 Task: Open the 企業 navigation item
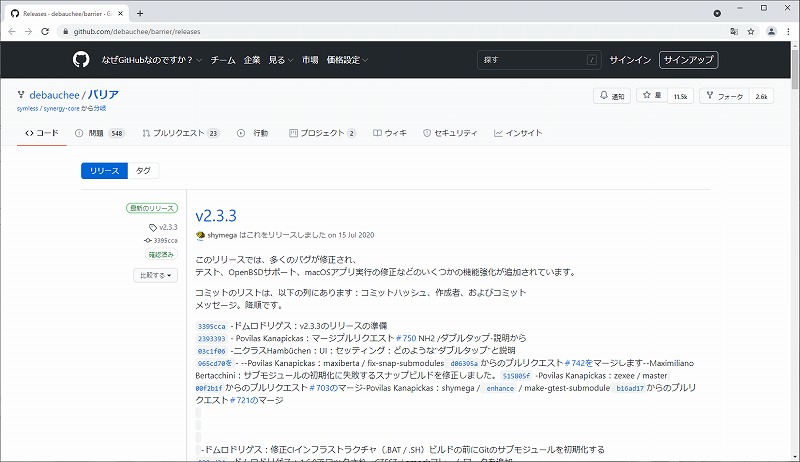[252, 60]
